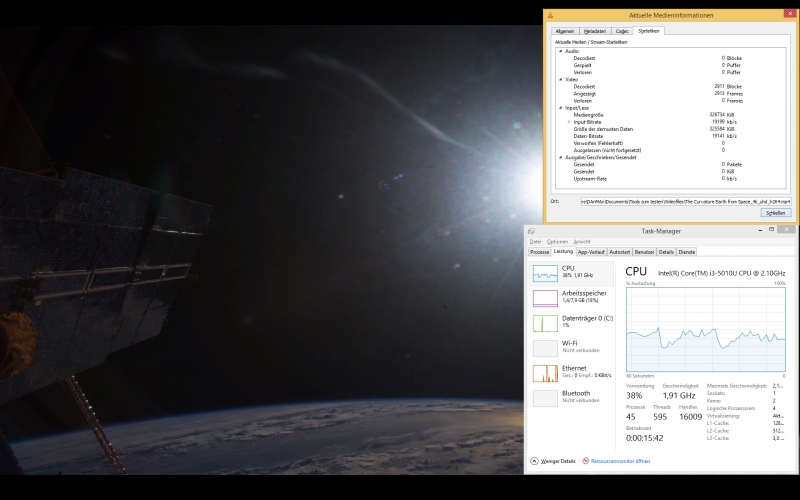
Task: Click the 16009 Handles count
Action: coord(690,417)
